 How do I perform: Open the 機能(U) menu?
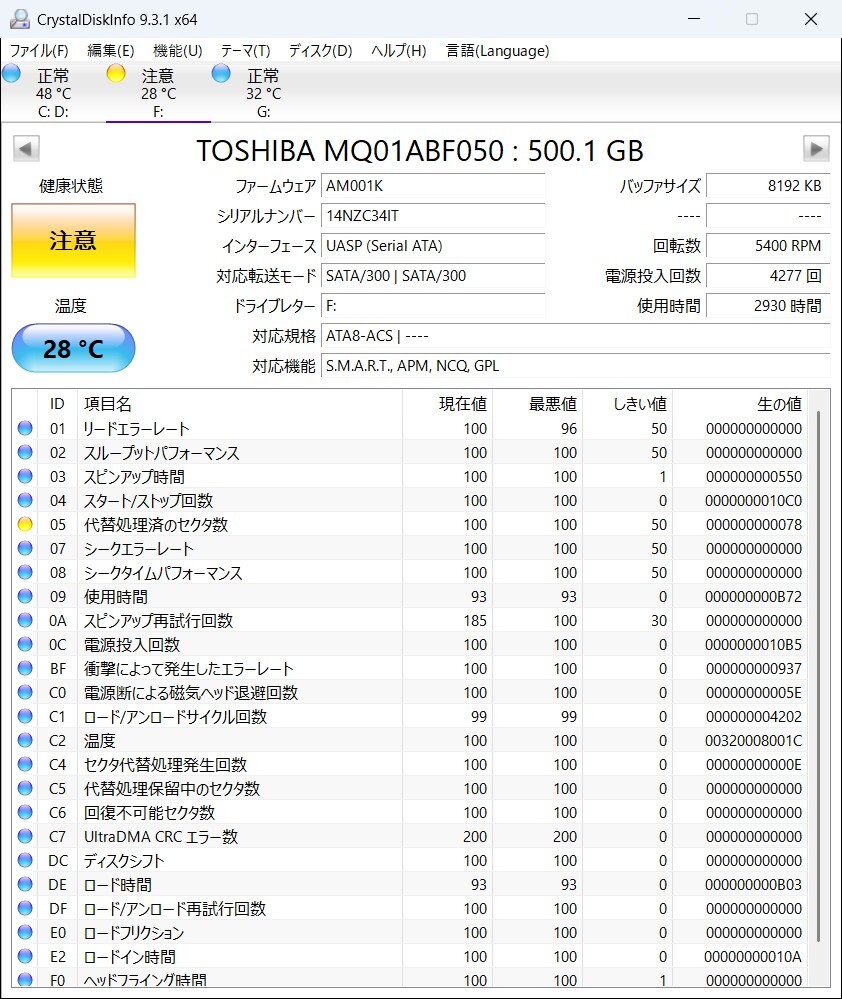pyautogui.click(x=178, y=50)
